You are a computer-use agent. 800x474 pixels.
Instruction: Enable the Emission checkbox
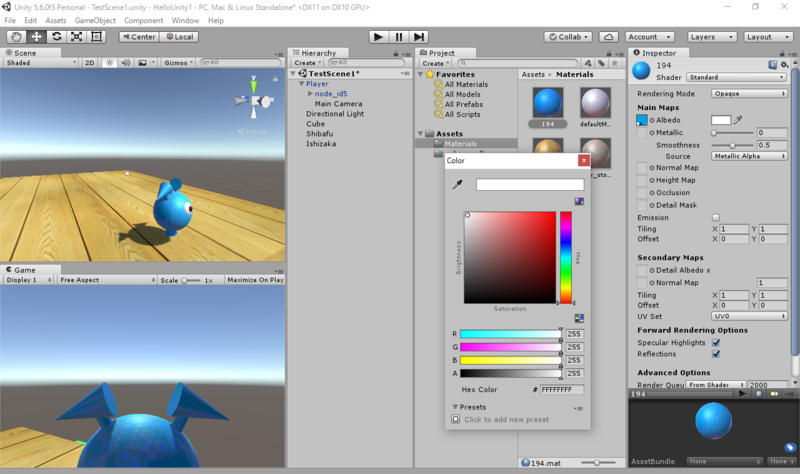pyautogui.click(x=715, y=217)
